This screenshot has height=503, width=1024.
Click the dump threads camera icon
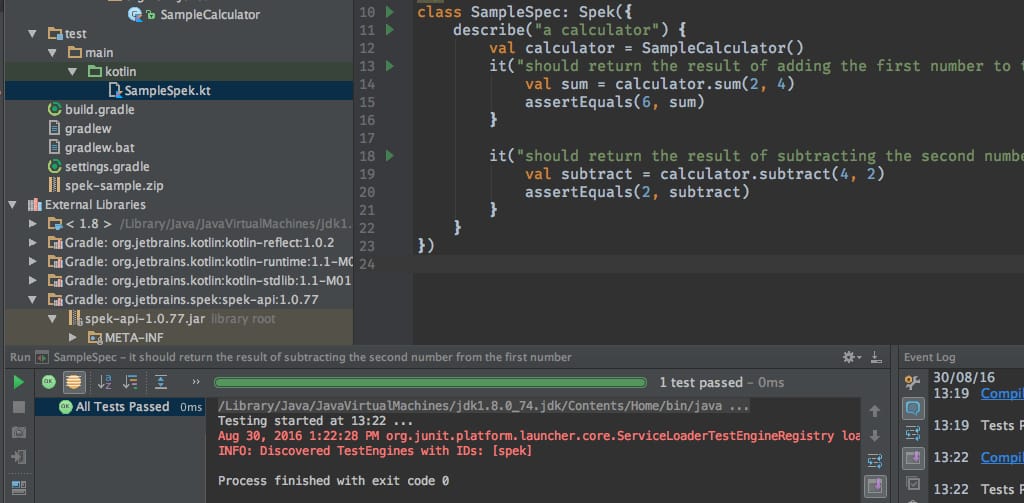pos(18,432)
